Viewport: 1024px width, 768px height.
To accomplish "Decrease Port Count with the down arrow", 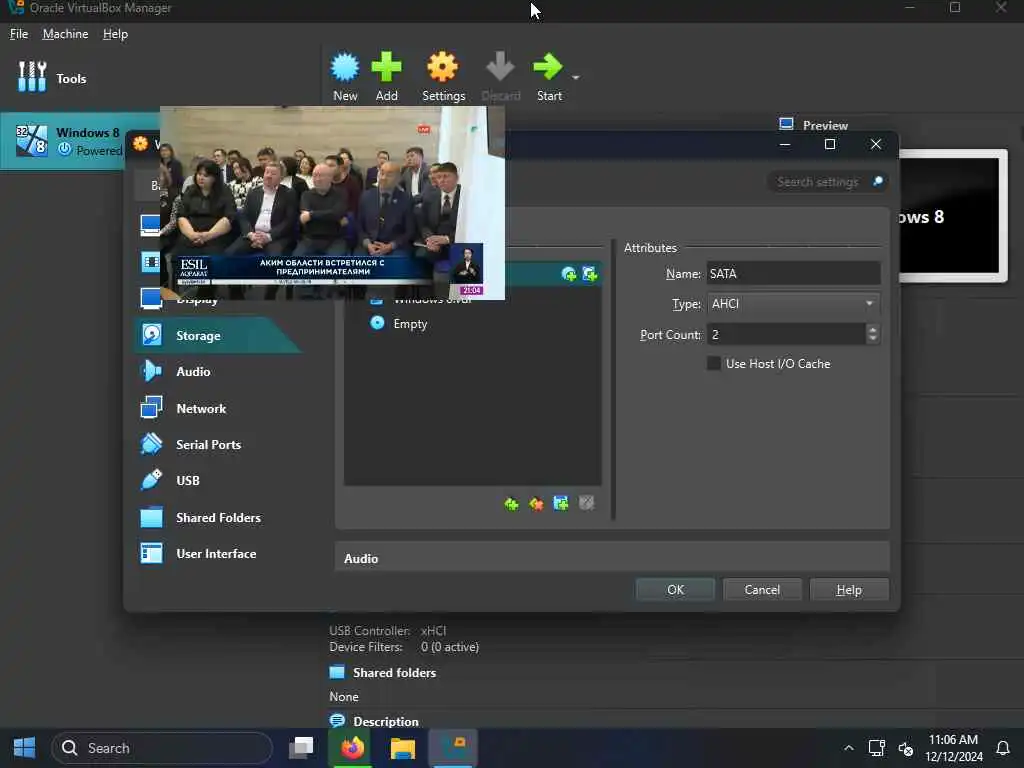I will pyautogui.click(x=872, y=340).
